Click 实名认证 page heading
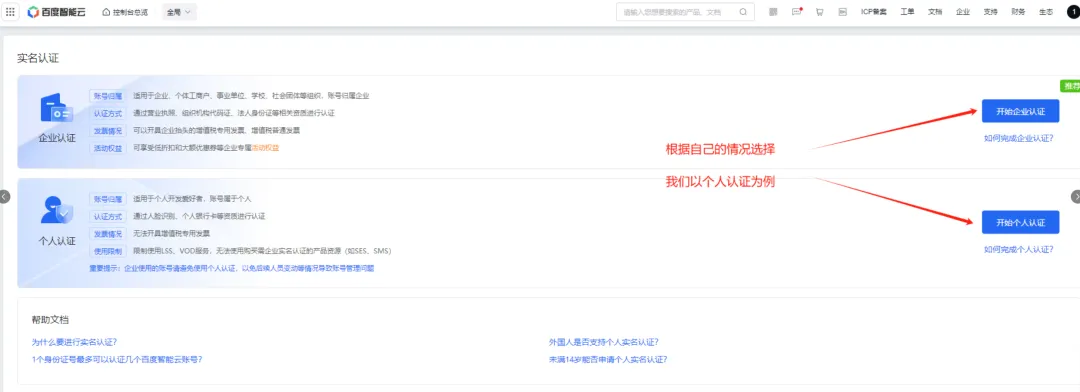 point(38,58)
